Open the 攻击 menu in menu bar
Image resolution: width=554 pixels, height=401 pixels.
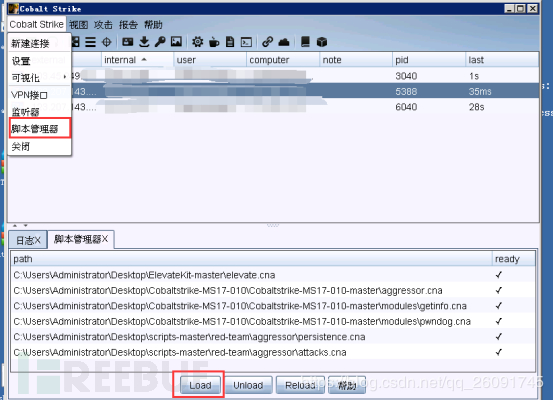click(103, 25)
